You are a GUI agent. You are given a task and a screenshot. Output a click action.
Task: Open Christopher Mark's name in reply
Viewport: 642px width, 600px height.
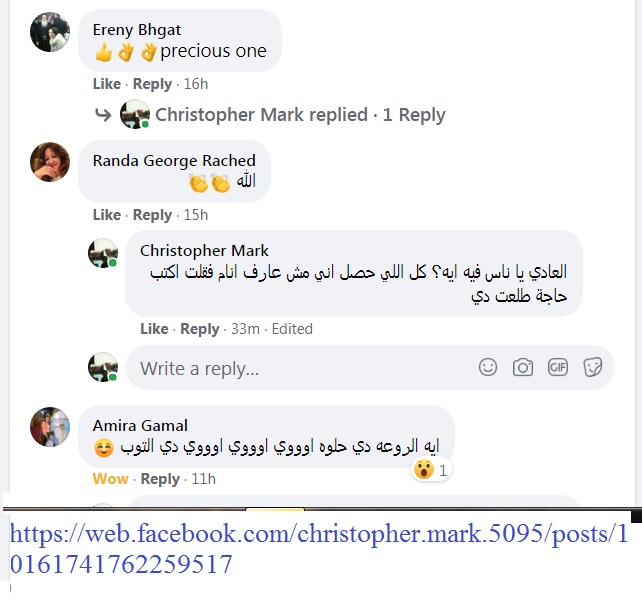click(204, 251)
